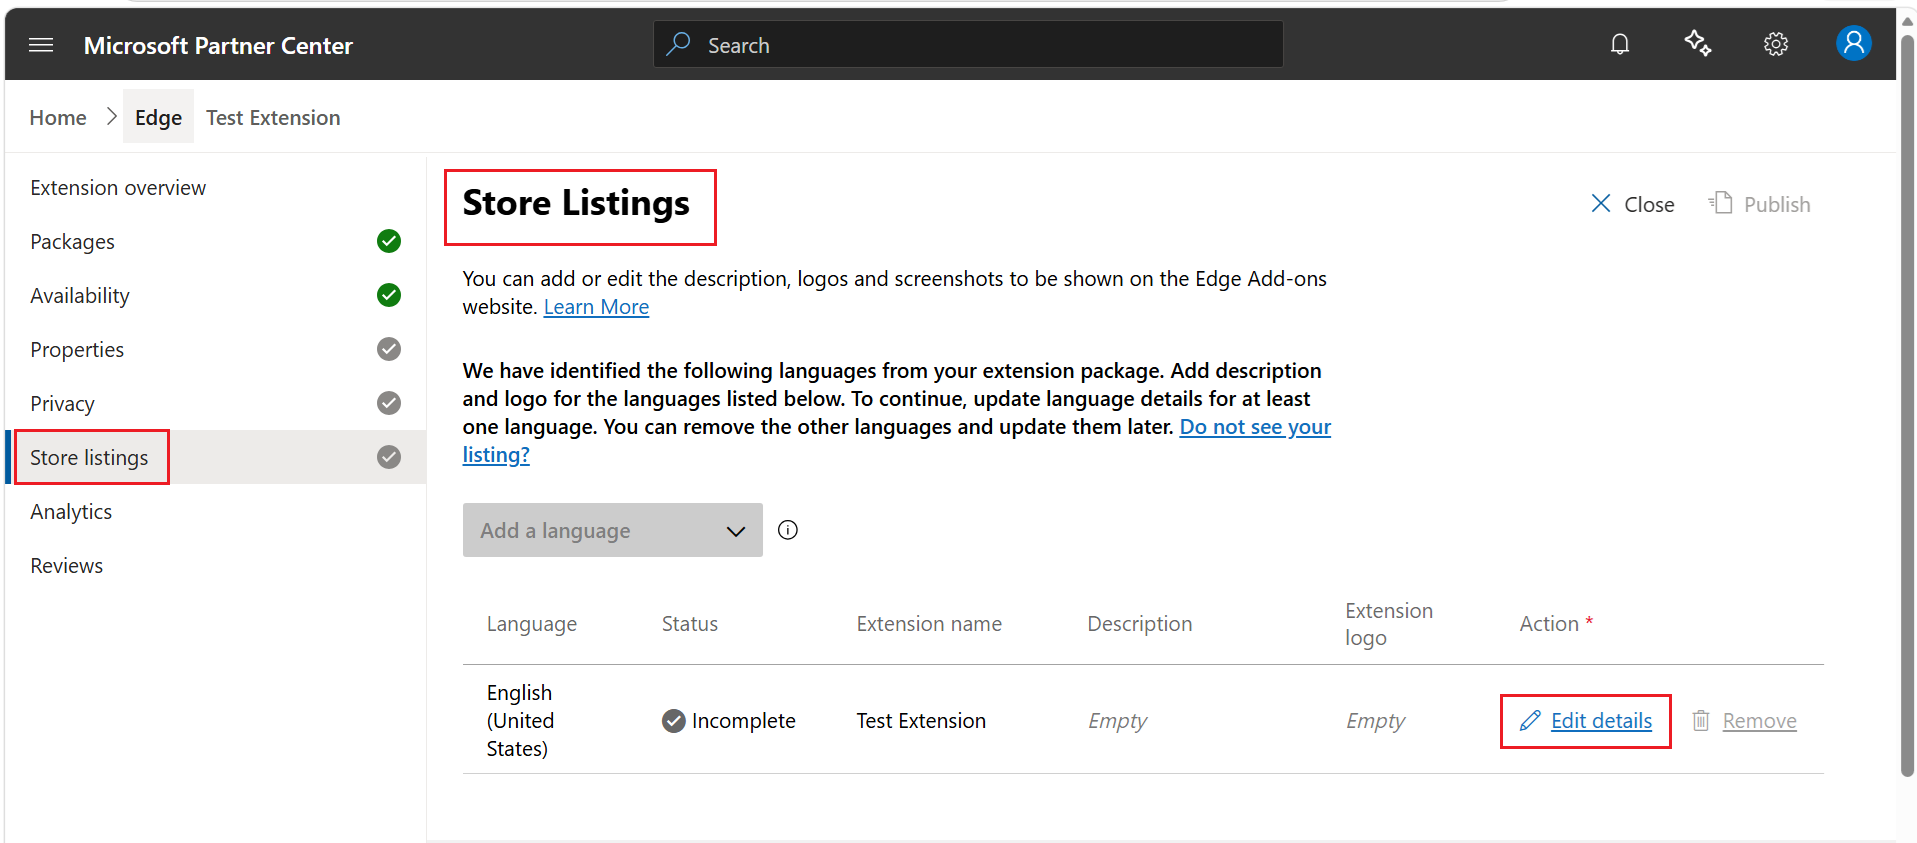Click the breadcrumb chevron after Home
Image resolution: width=1917 pixels, height=843 pixels.
point(112,117)
